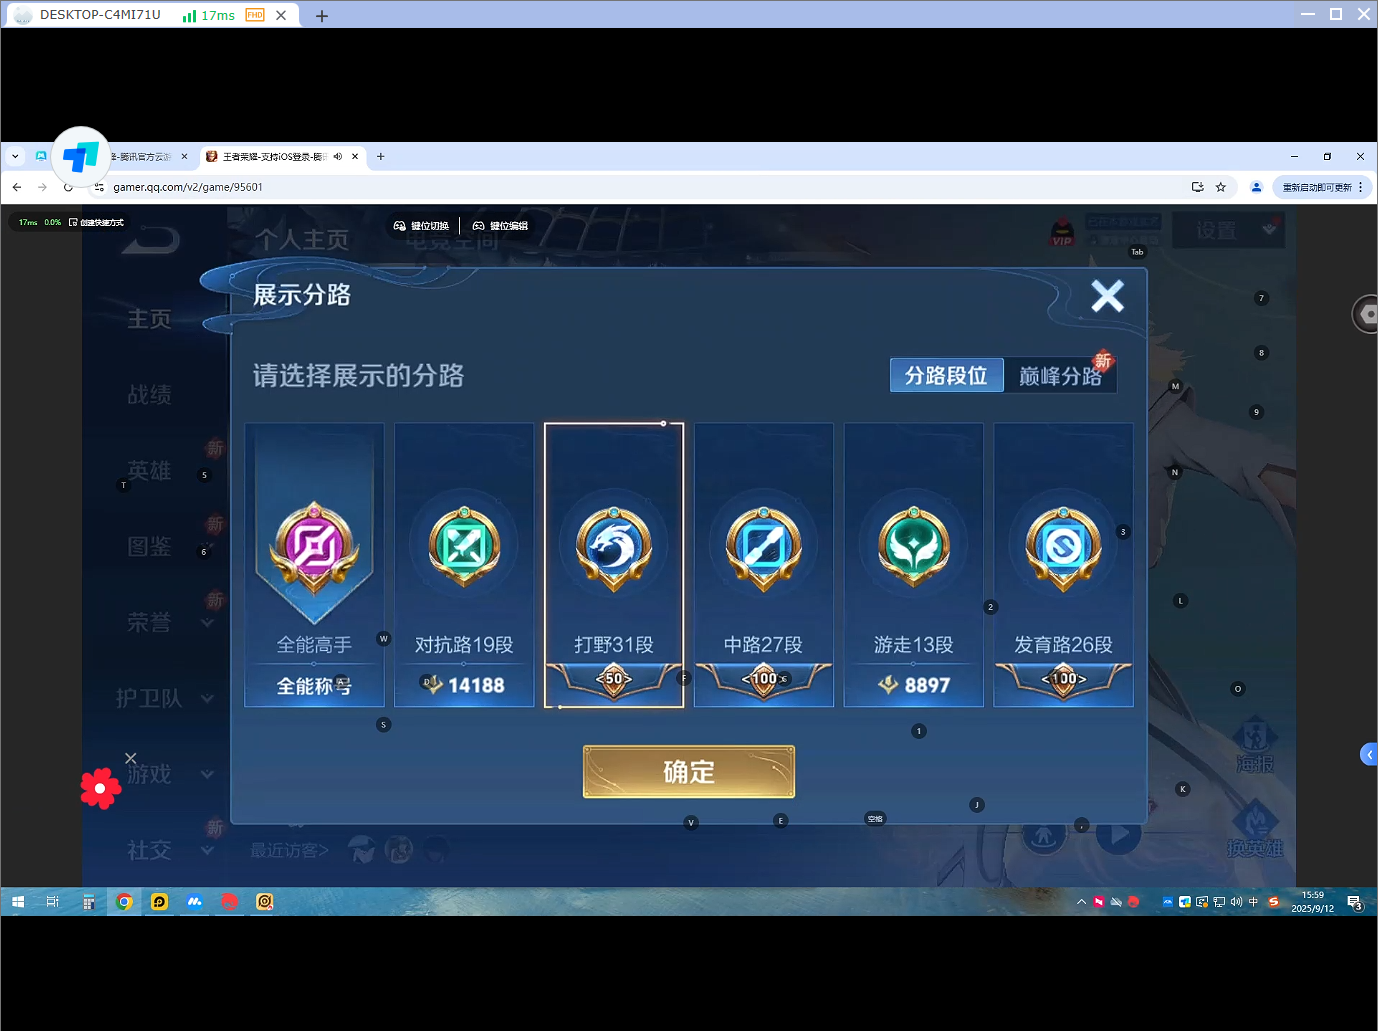
Task: Click the game back arrow icon
Action: 151,238
